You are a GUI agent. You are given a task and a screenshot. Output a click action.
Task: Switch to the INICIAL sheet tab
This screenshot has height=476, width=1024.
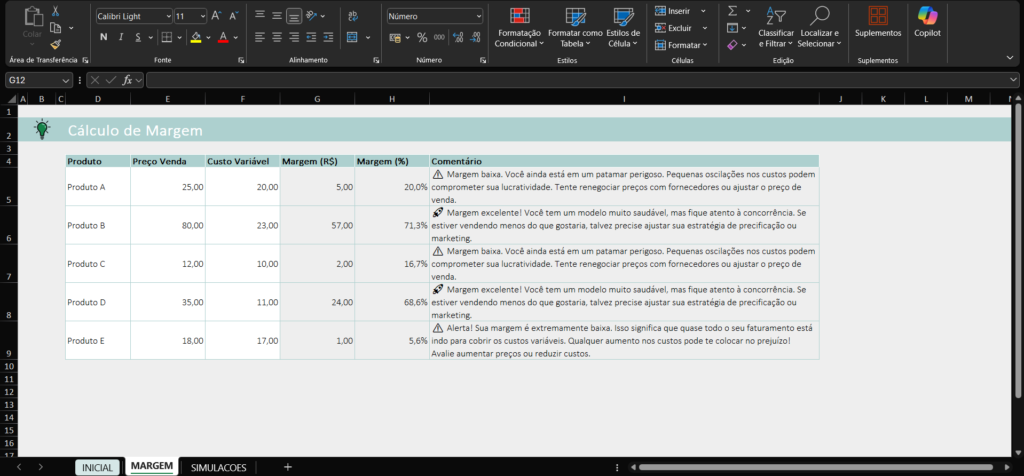(x=97, y=467)
